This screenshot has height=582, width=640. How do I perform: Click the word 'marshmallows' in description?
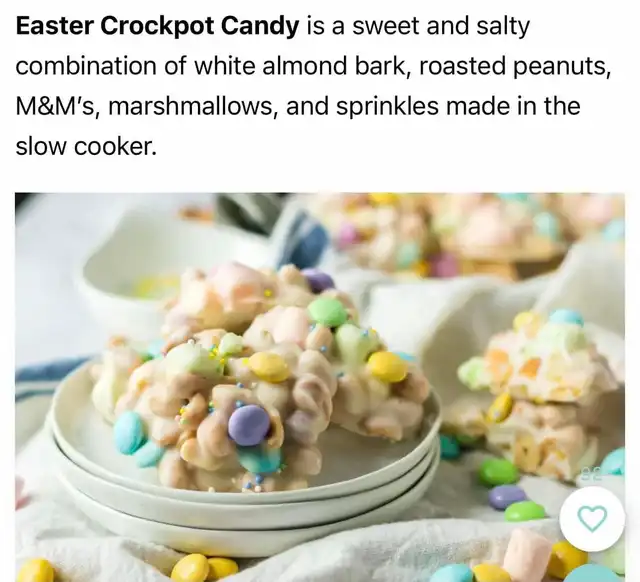click(189, 106)
